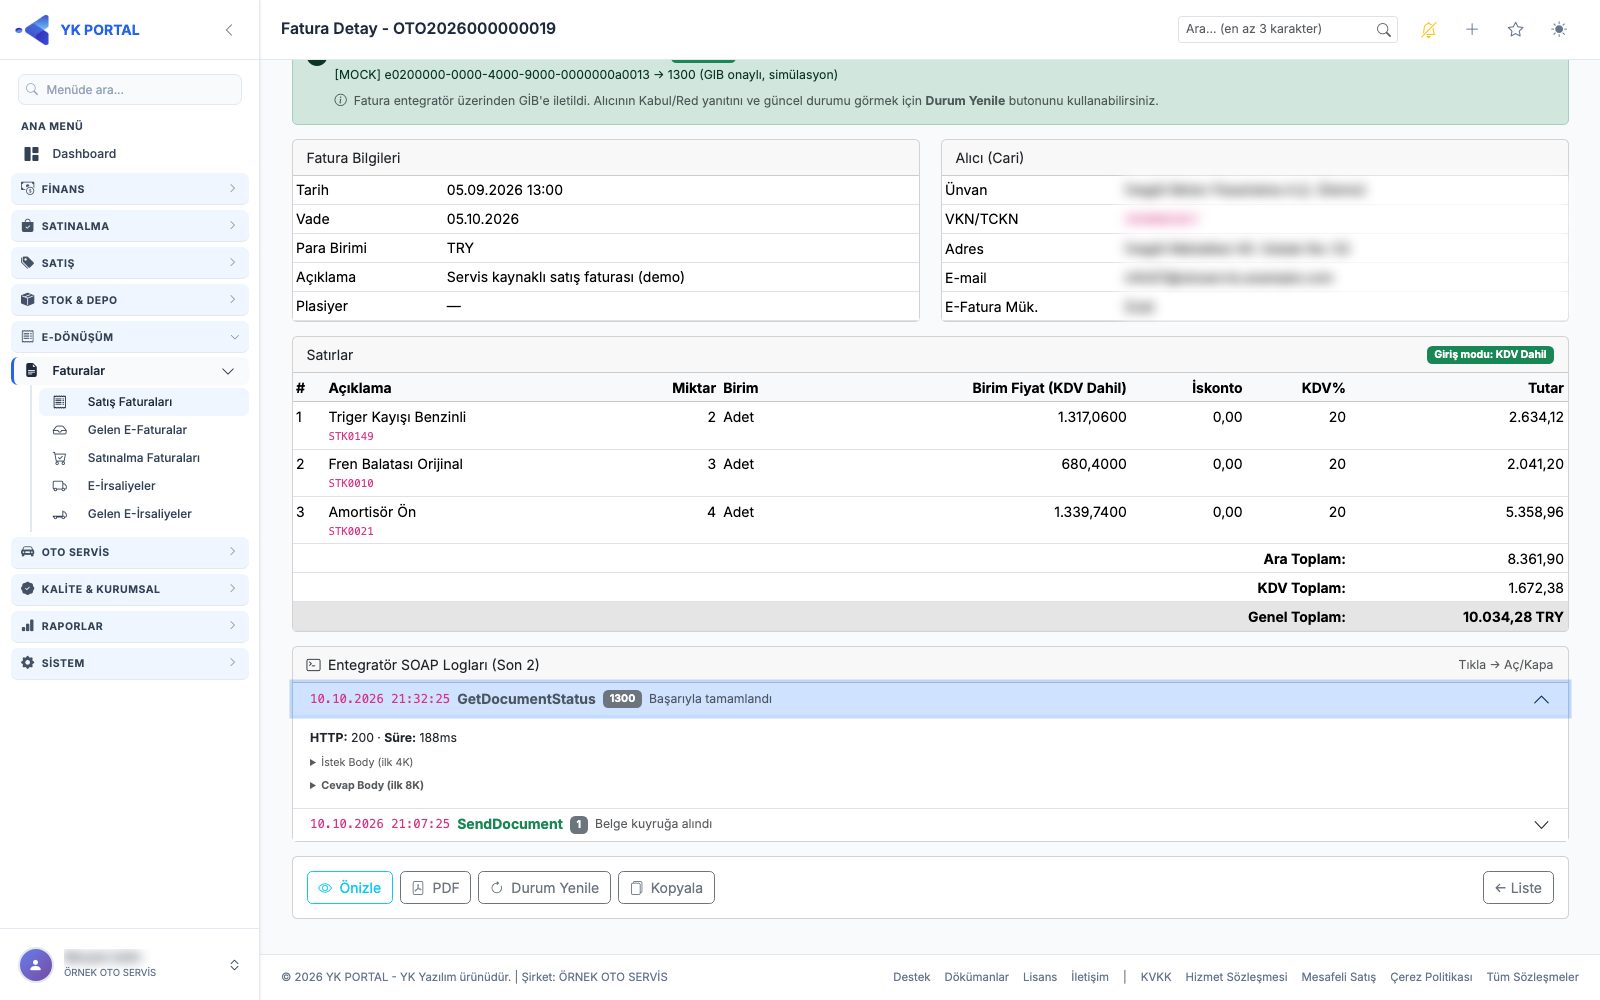Click stock code STK0149
1600x1000 pixels.
pyautogui.click(x=351, y=436)
